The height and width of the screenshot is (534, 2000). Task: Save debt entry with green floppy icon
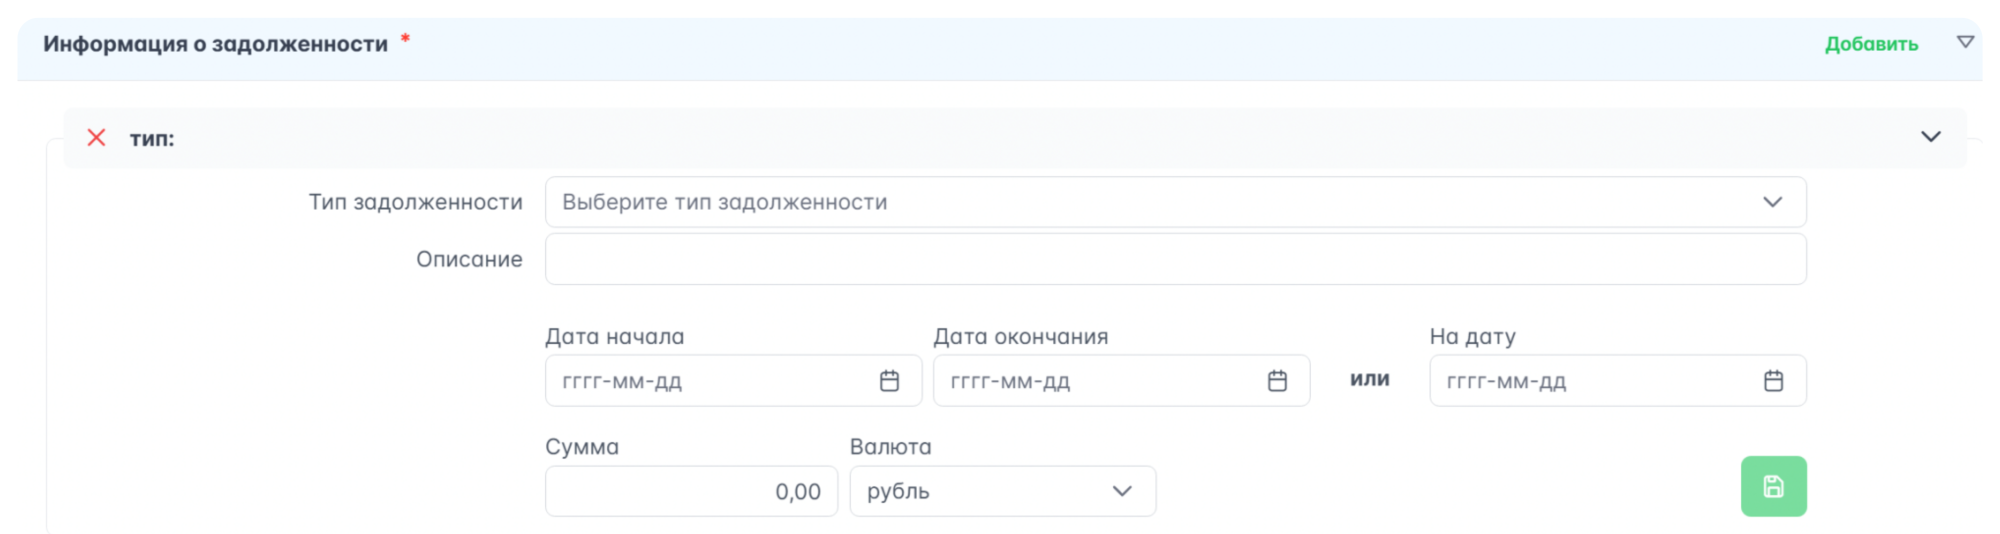tap(1773, 487)
